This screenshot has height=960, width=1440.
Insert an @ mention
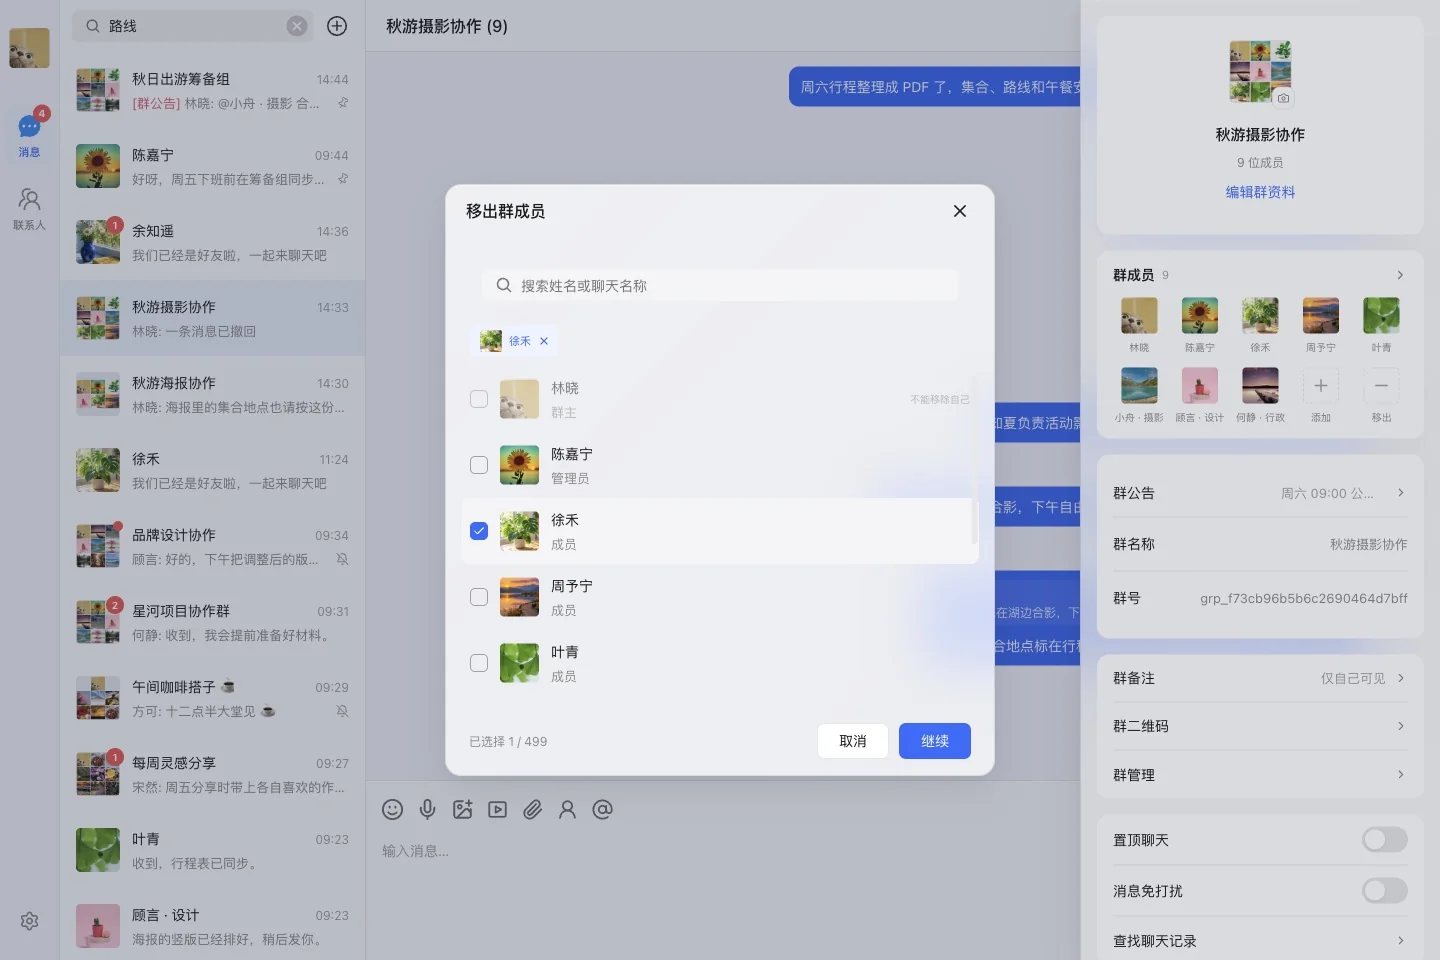coord(602,810)
